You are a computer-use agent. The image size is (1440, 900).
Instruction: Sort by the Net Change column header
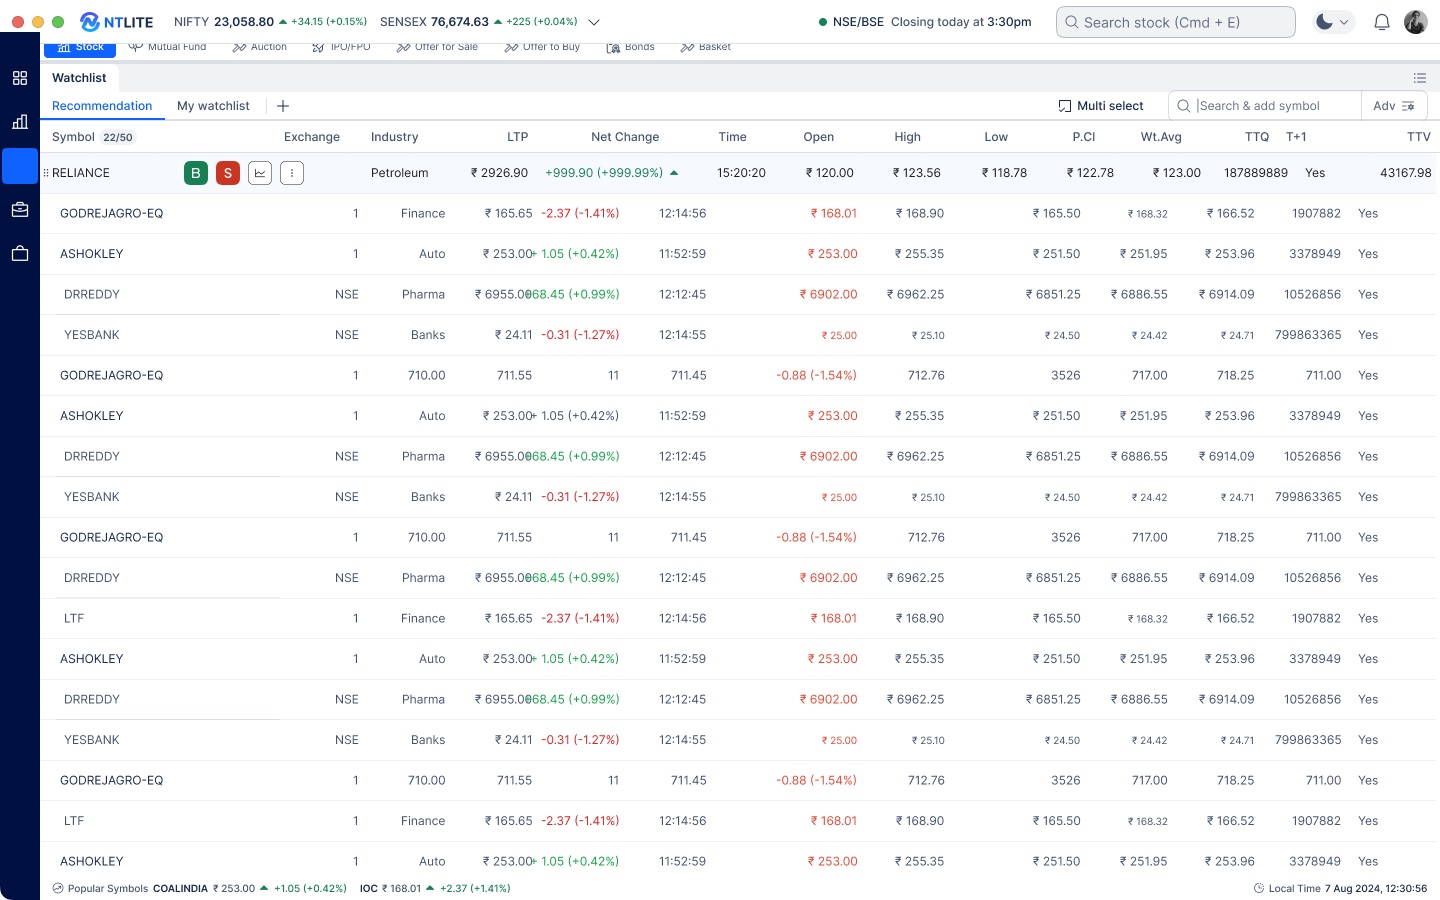pyautogui.click(x=625, y=137)
